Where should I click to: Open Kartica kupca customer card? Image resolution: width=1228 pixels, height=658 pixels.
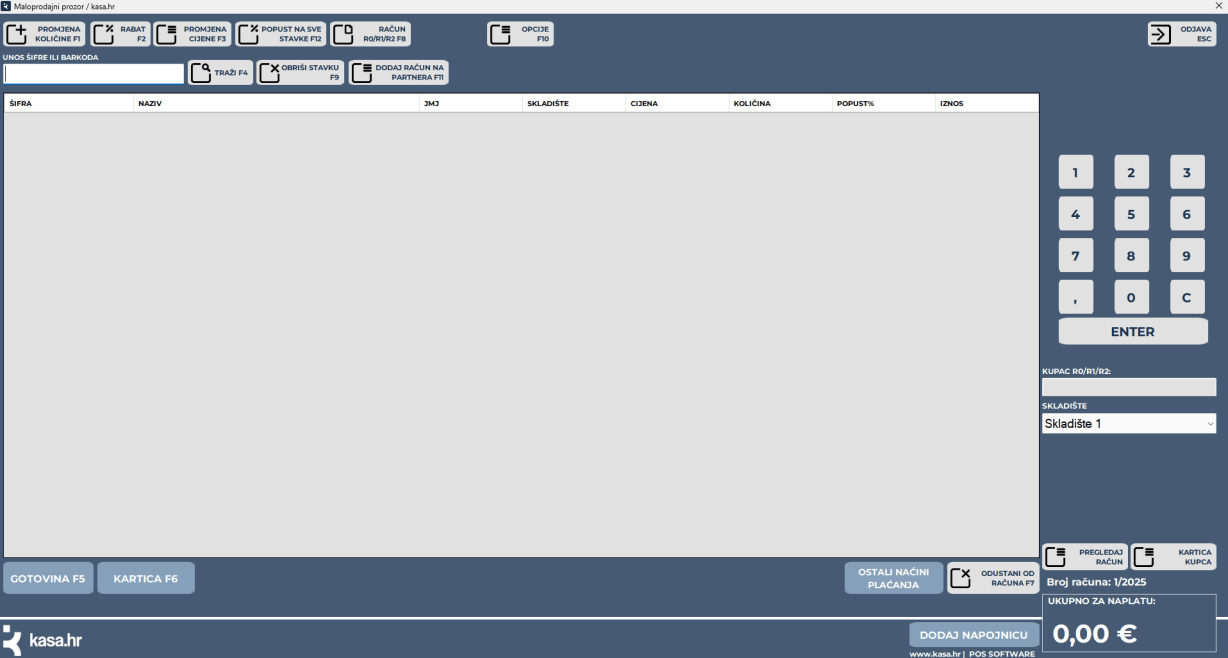coord(1173,557)
